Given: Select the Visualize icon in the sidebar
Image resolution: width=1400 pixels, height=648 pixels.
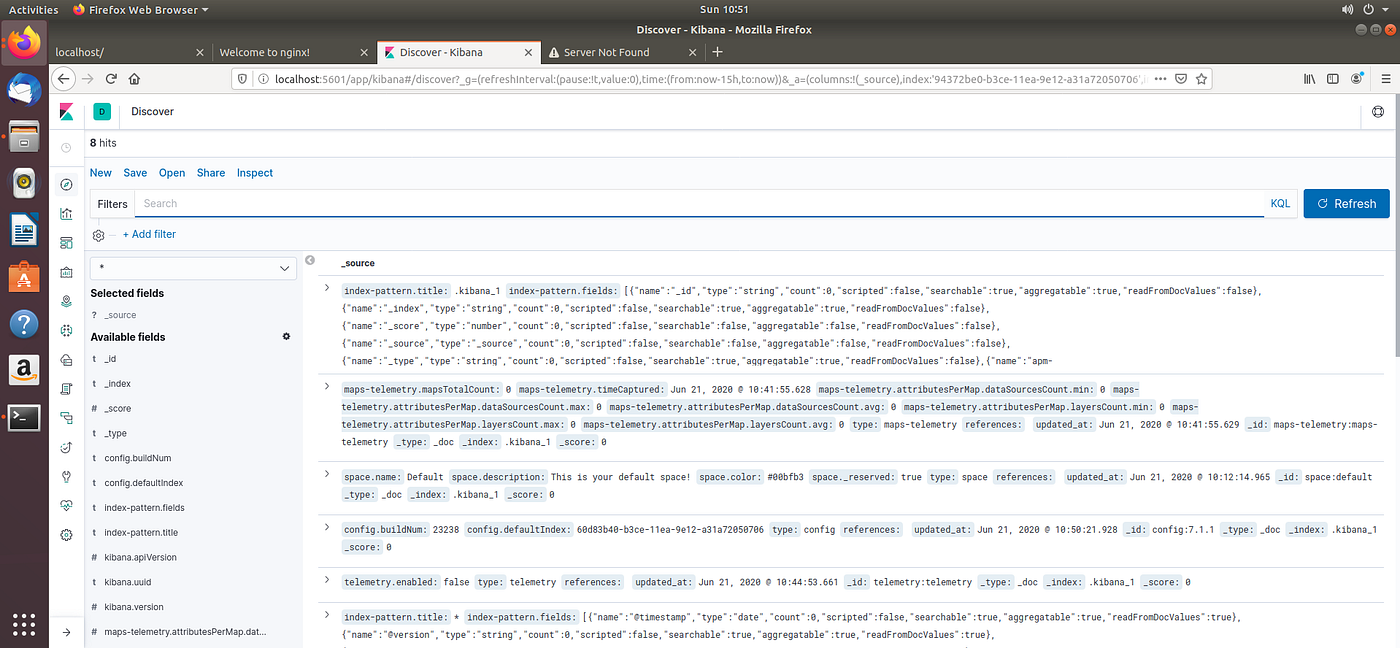Looking at the screenshot, I should (x=65, y=213).
